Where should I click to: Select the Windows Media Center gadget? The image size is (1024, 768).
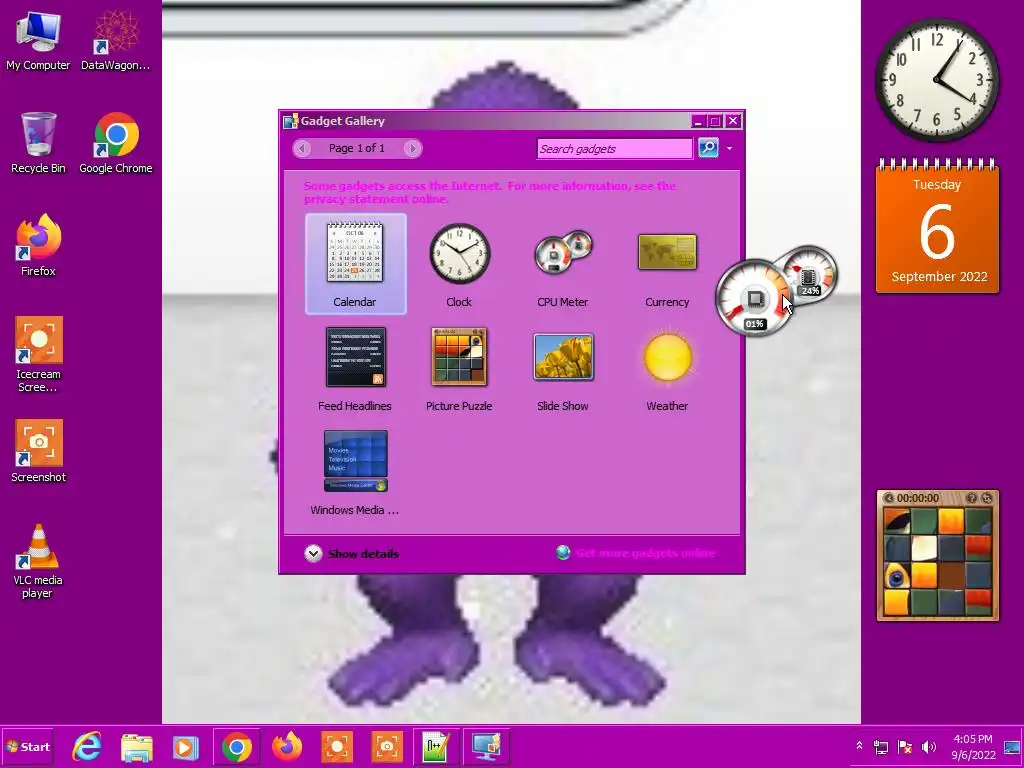pos(355,473)
